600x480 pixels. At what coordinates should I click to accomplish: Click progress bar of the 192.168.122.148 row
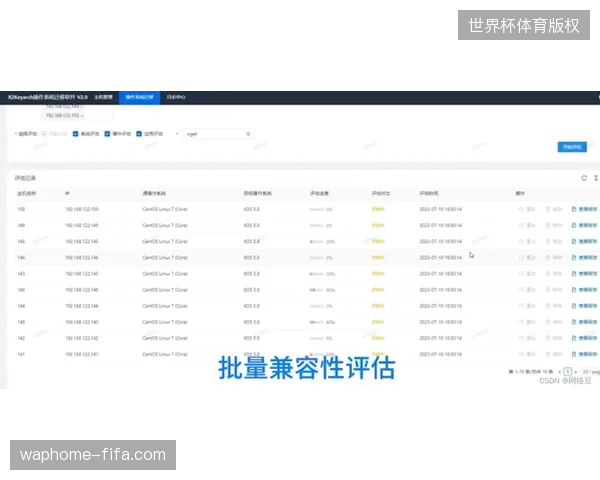[317, 290]
